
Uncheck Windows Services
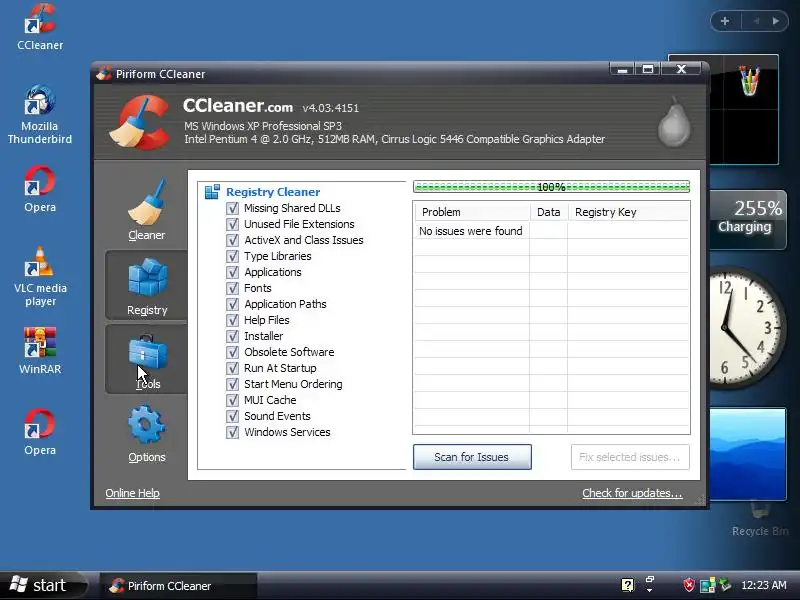232,432
